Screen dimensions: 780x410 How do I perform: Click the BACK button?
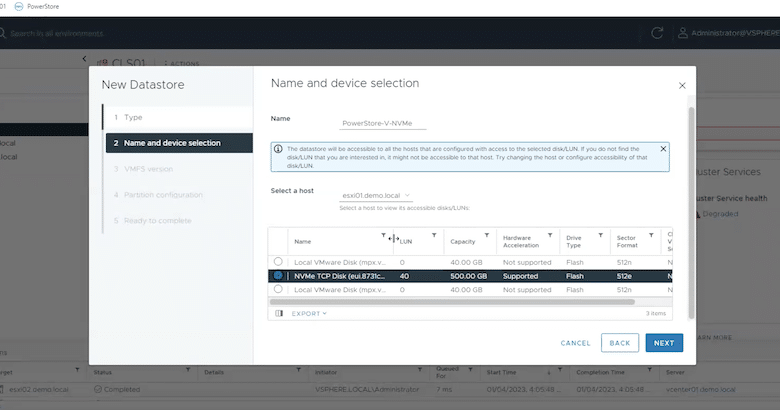[x=620, y=343]
